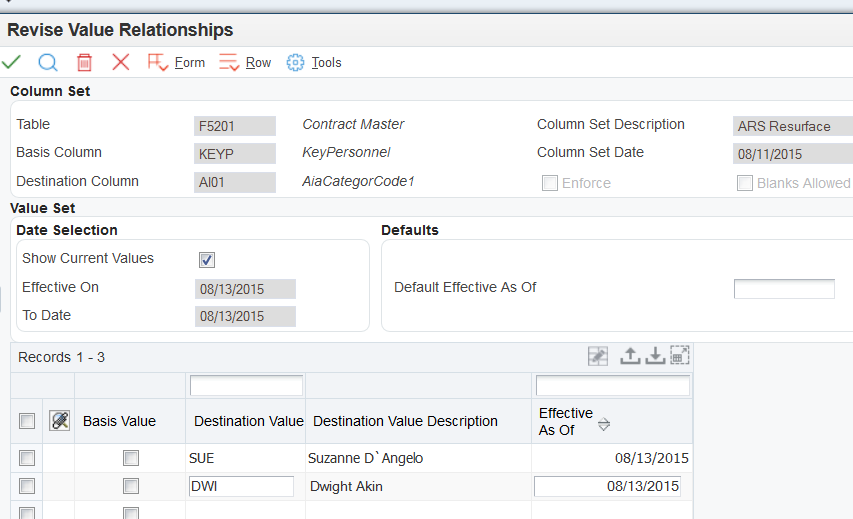The height and width of the screenshot is (519, 853).
Task: Click the maximize grid icon
Action: tap(680, 356)
